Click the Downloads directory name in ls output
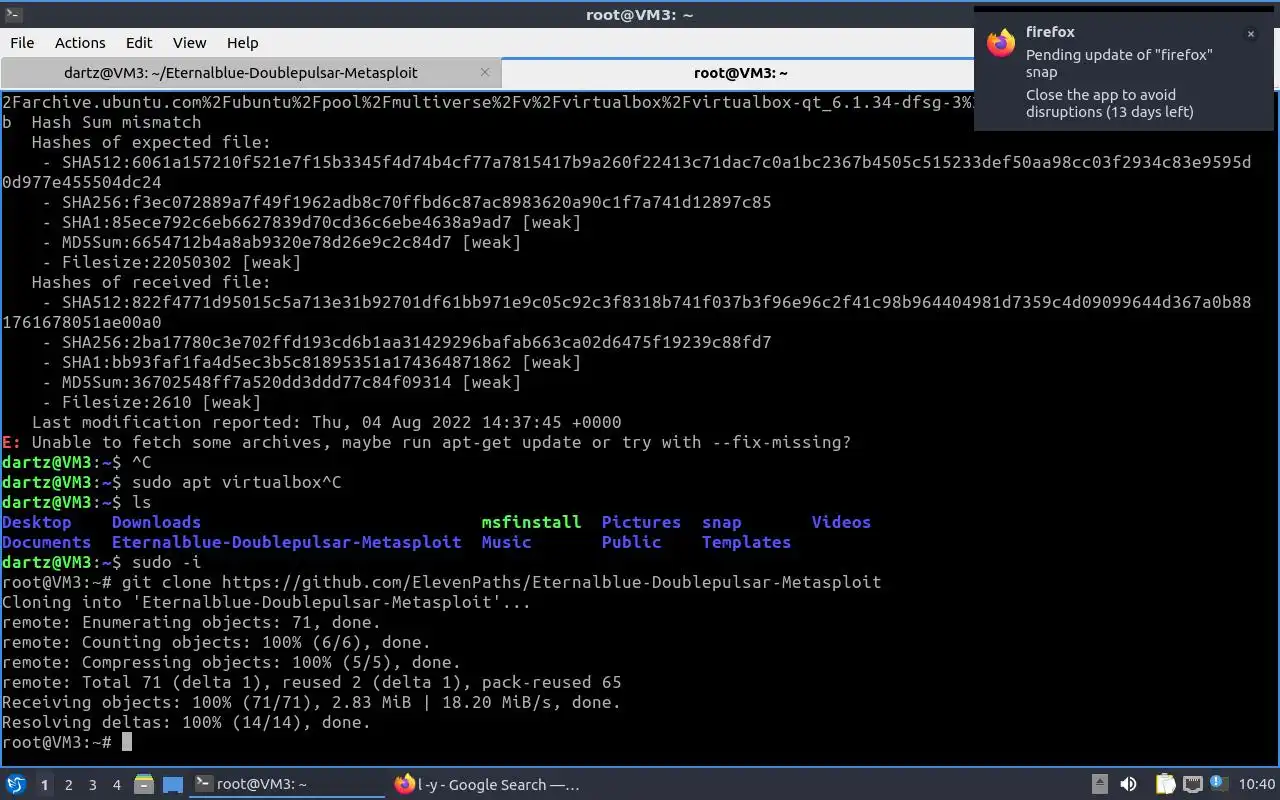Screen dimensions: 1280x800 click(x=156, y=522)
